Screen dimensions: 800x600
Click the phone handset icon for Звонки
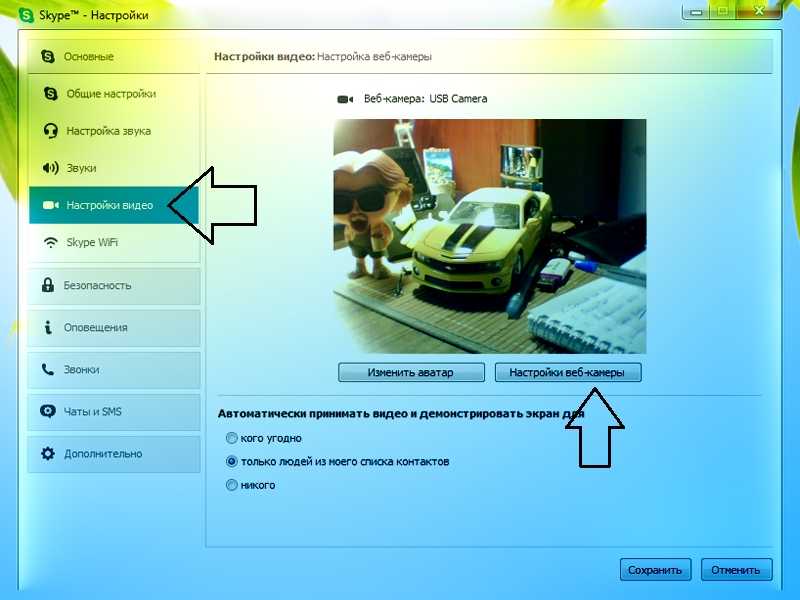tap(47, 369)
